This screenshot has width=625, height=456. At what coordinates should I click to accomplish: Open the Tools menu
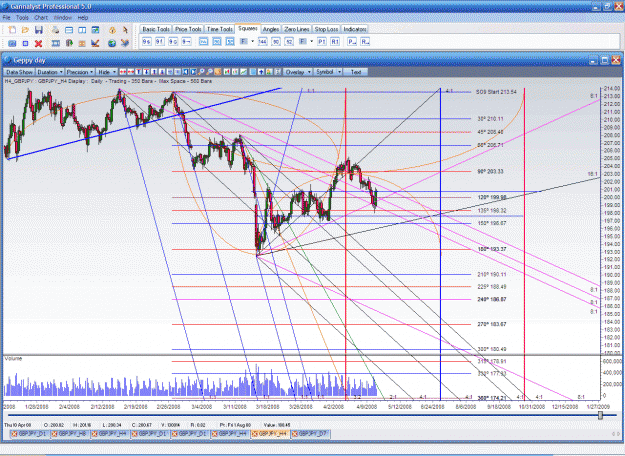click(22, 18)
